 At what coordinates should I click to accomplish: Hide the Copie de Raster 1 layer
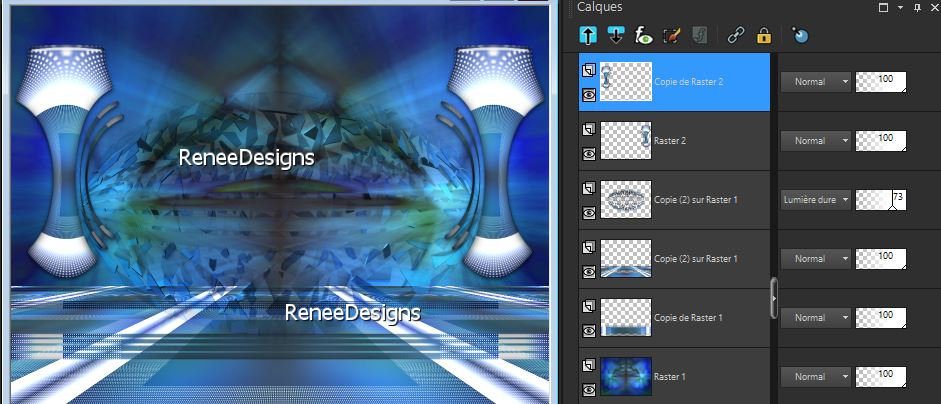coord(588,330)
